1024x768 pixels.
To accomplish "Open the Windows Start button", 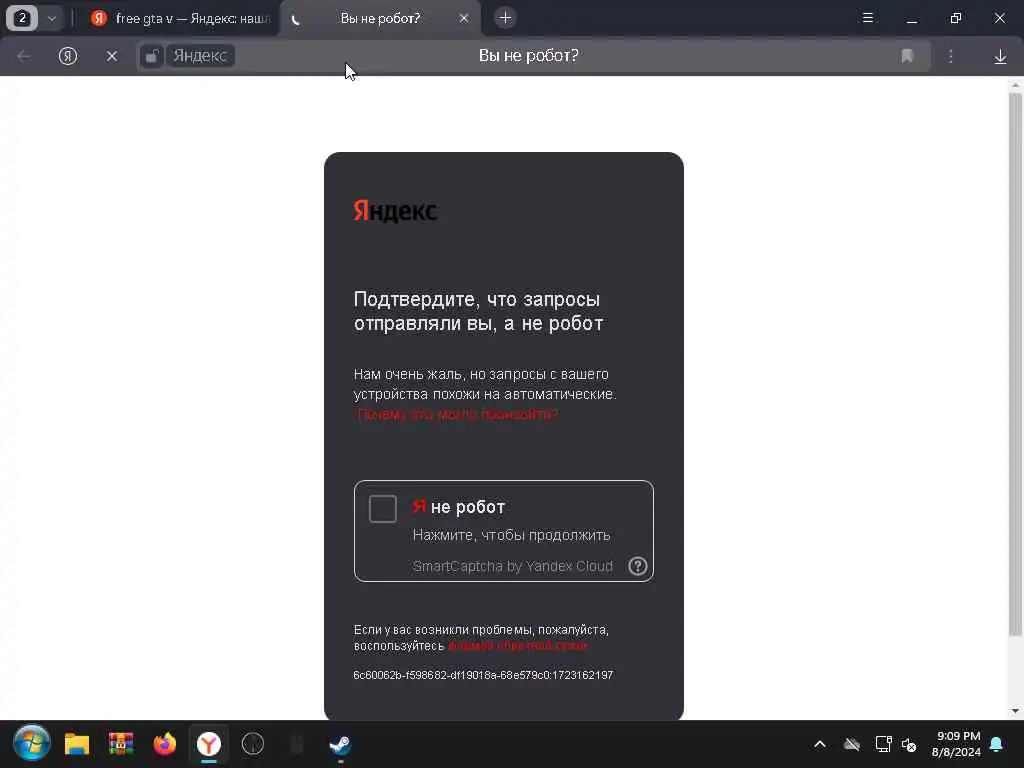I will click(x=31, y=744).
